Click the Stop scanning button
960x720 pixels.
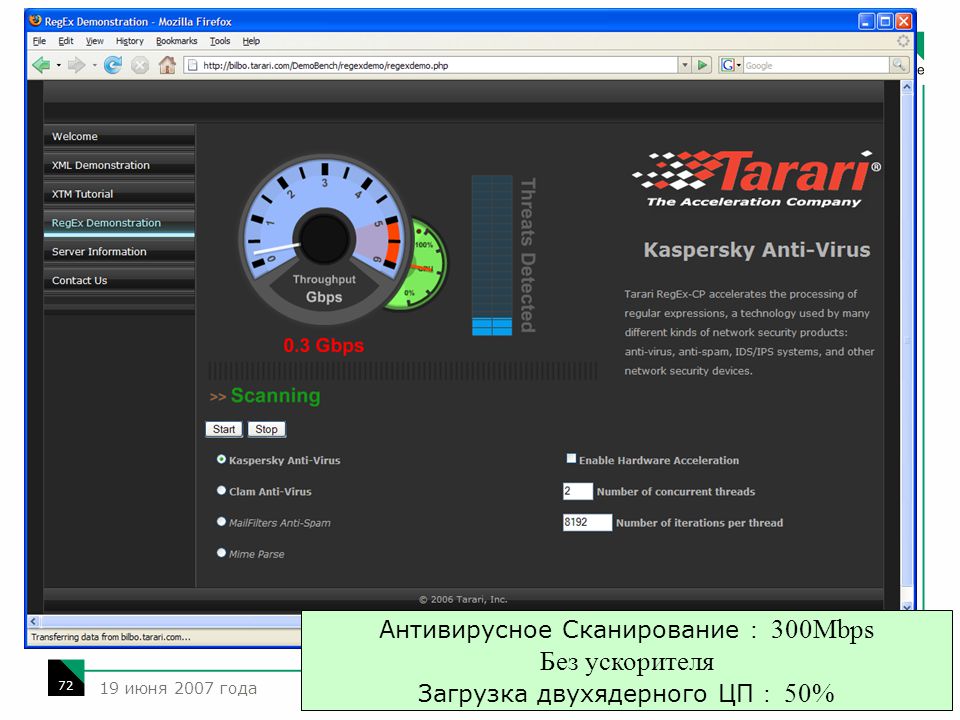[x=266, y=429]
